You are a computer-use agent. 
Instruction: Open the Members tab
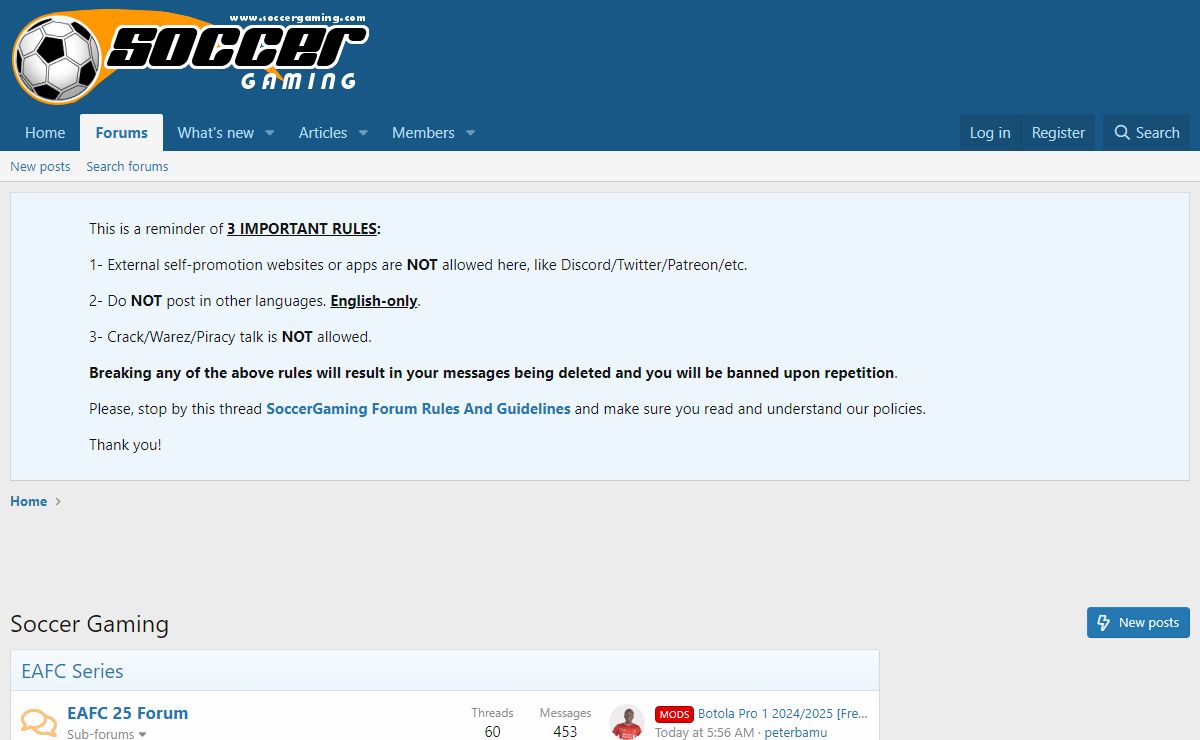pos(423,133)
